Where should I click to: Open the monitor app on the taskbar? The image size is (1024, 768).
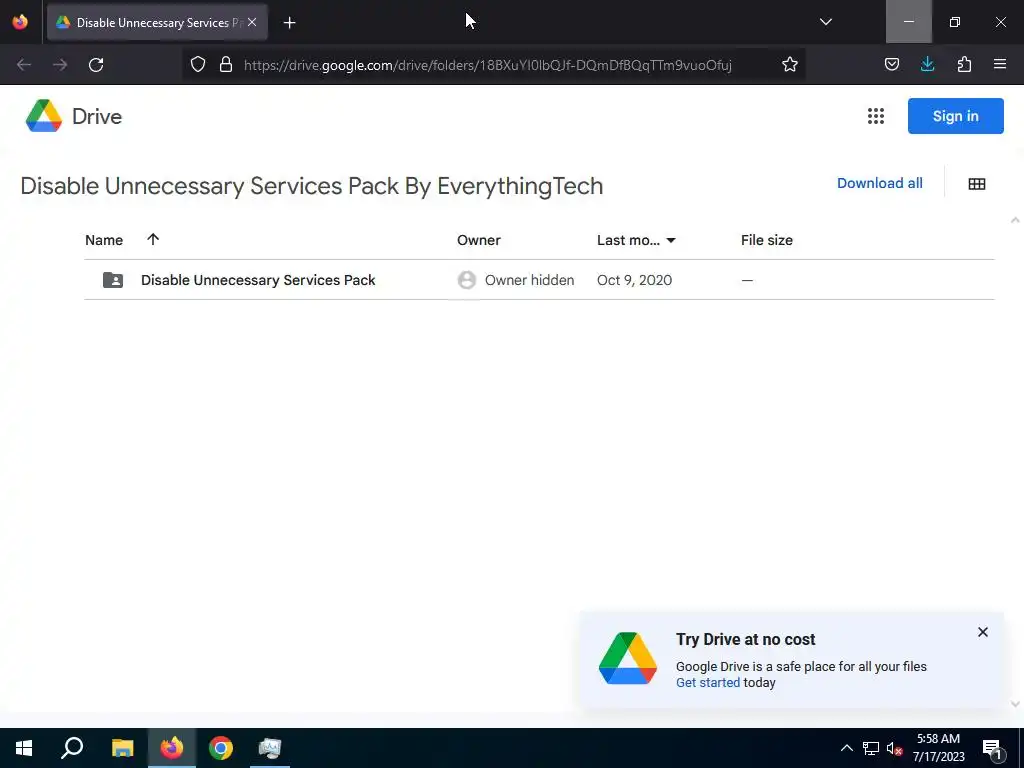(270, 748)
